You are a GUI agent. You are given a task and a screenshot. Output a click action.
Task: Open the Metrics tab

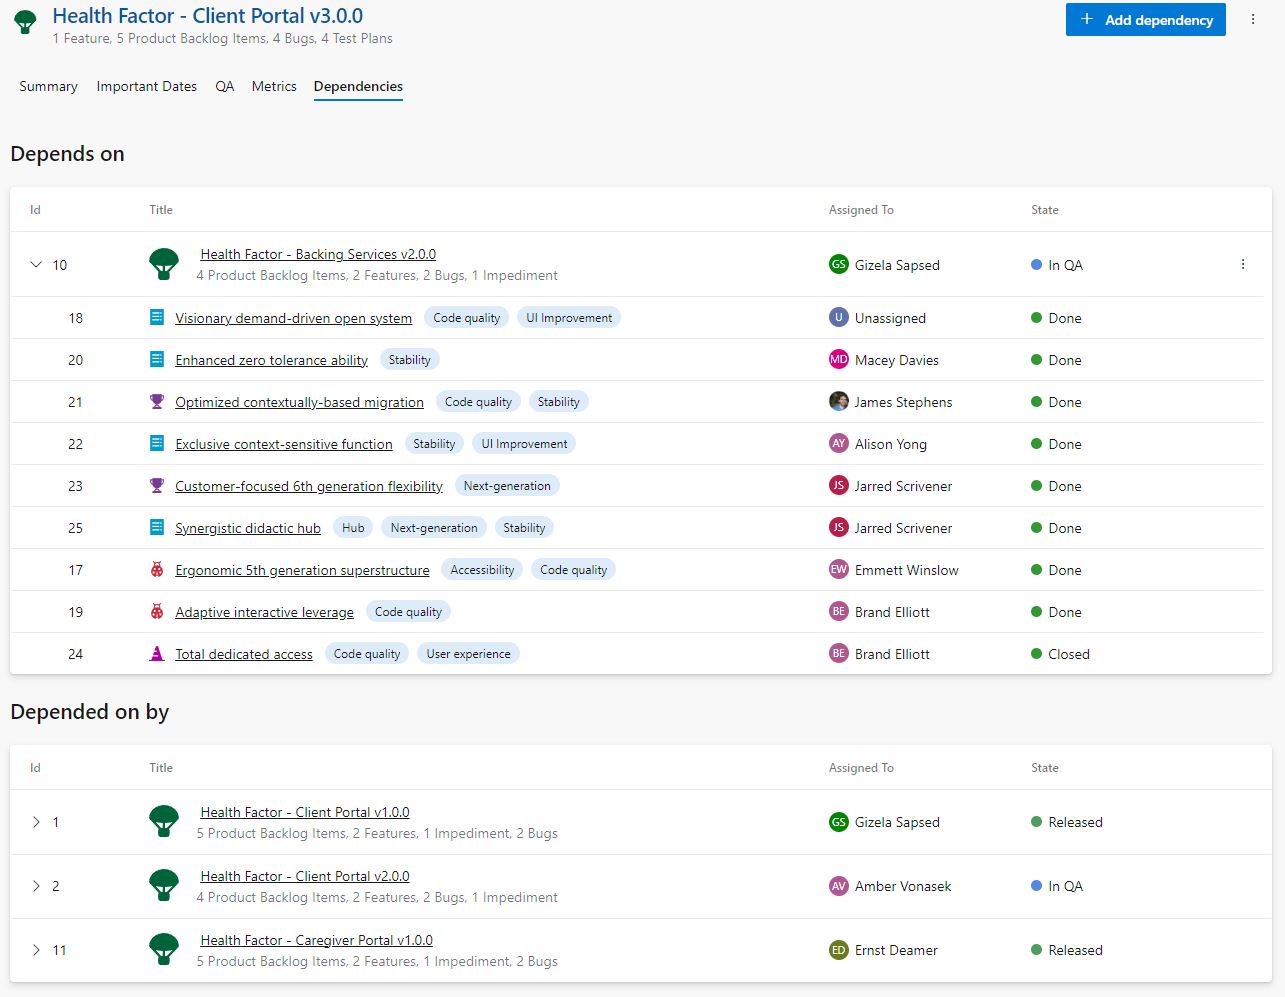tap(273, 87)
